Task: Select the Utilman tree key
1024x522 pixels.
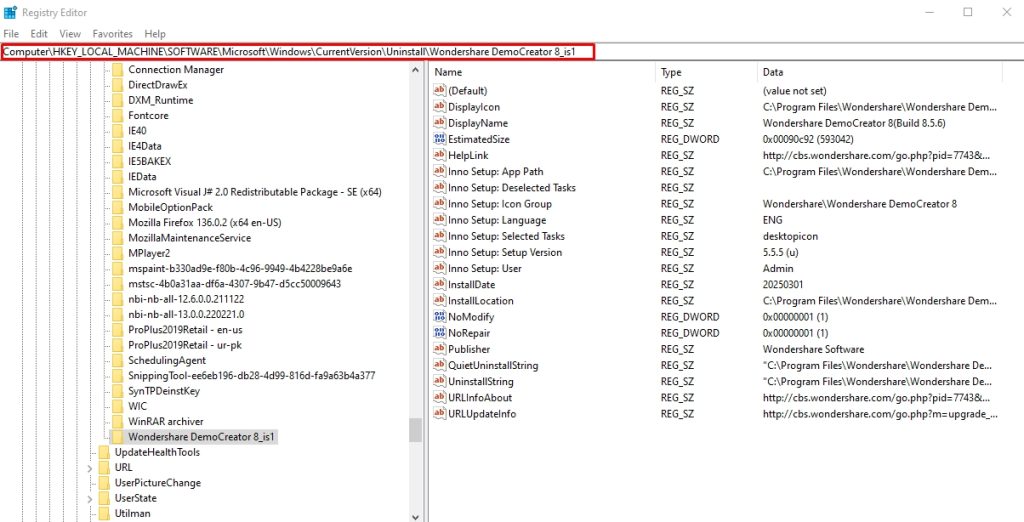Action: [132, 514]
